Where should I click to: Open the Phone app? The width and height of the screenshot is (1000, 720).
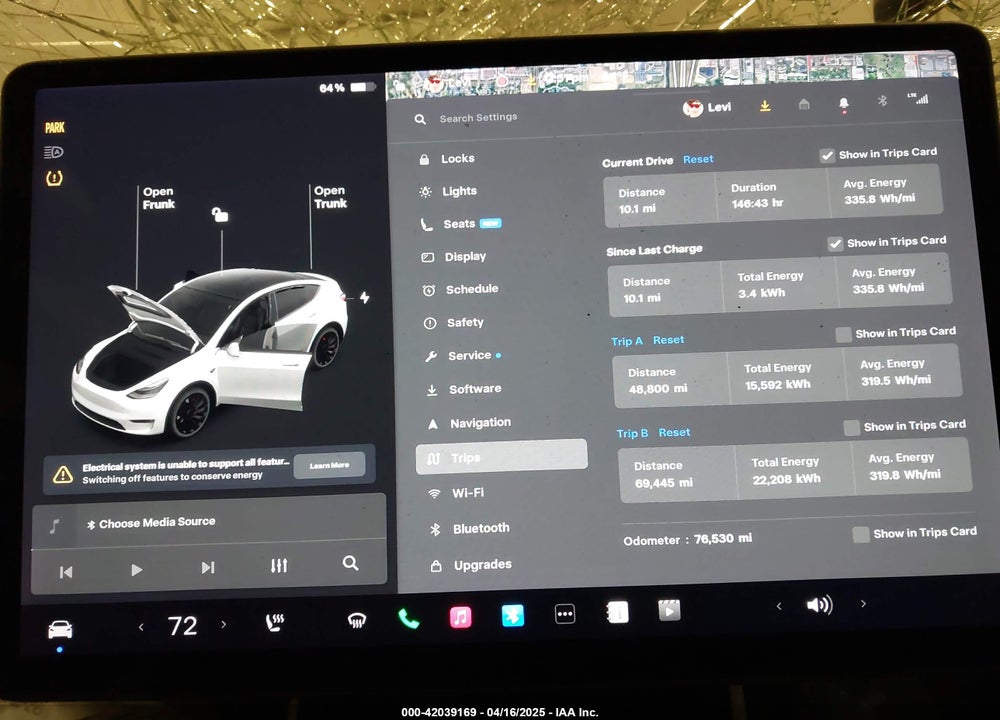tap(409, 619)
